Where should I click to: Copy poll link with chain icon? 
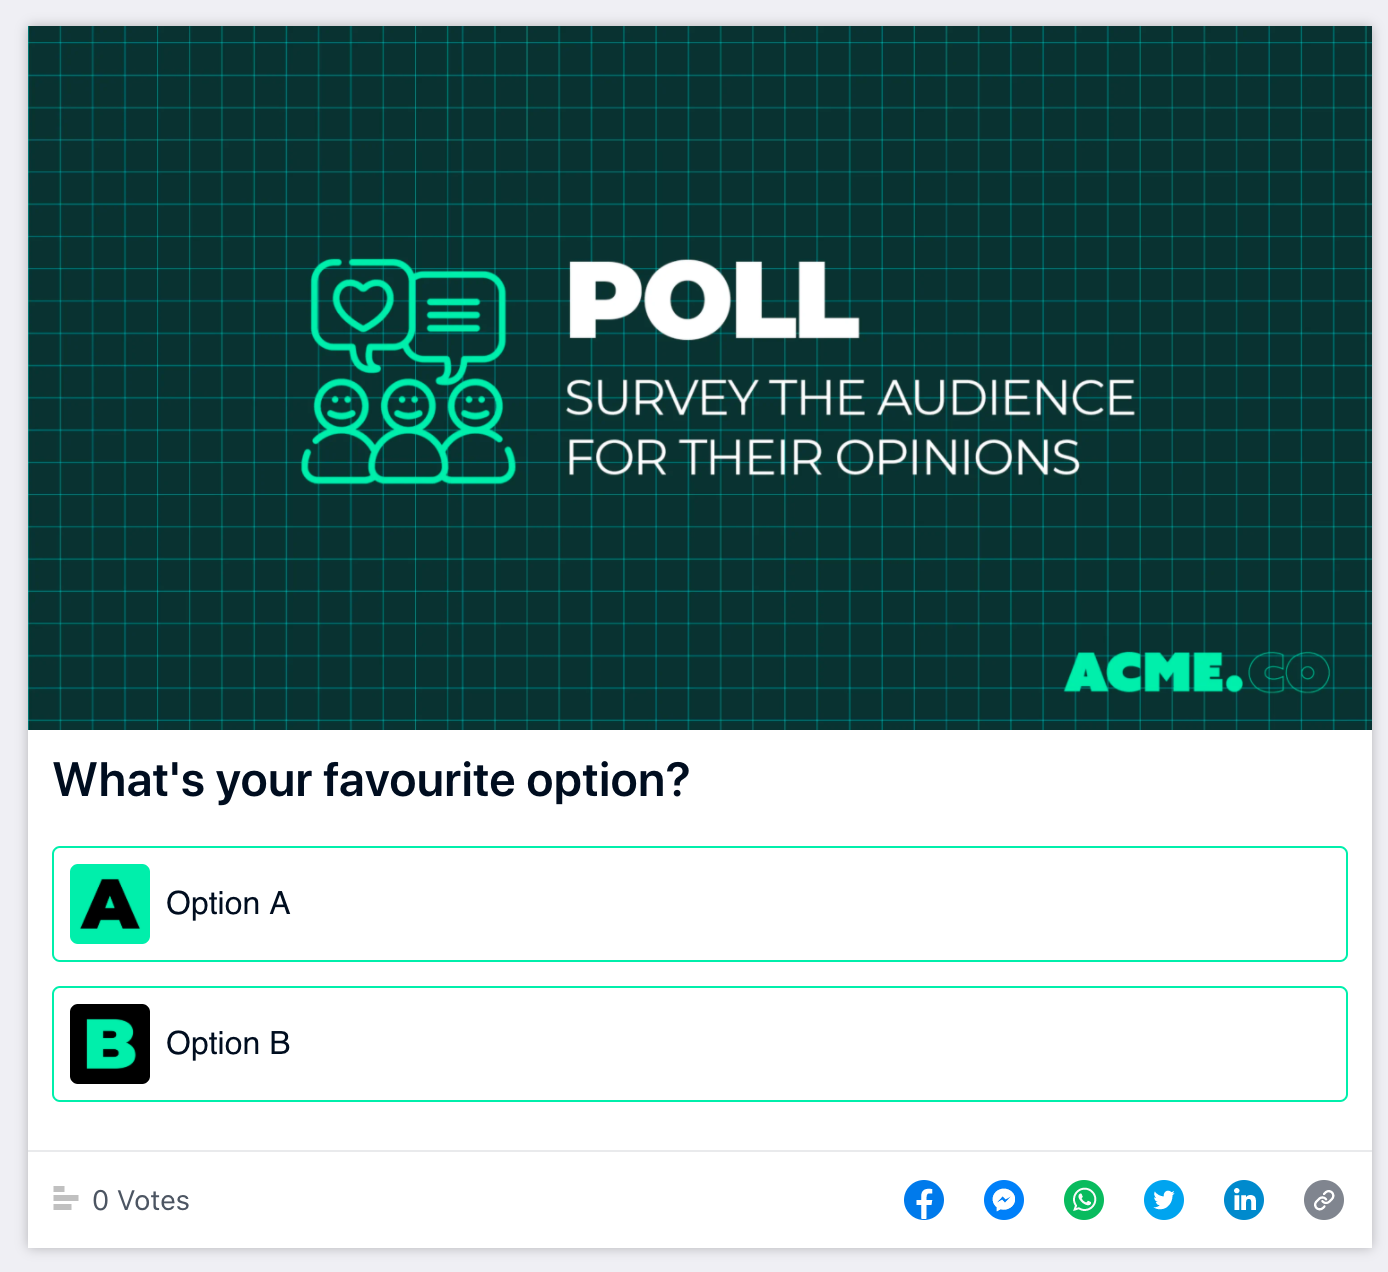[1324, 1200]
